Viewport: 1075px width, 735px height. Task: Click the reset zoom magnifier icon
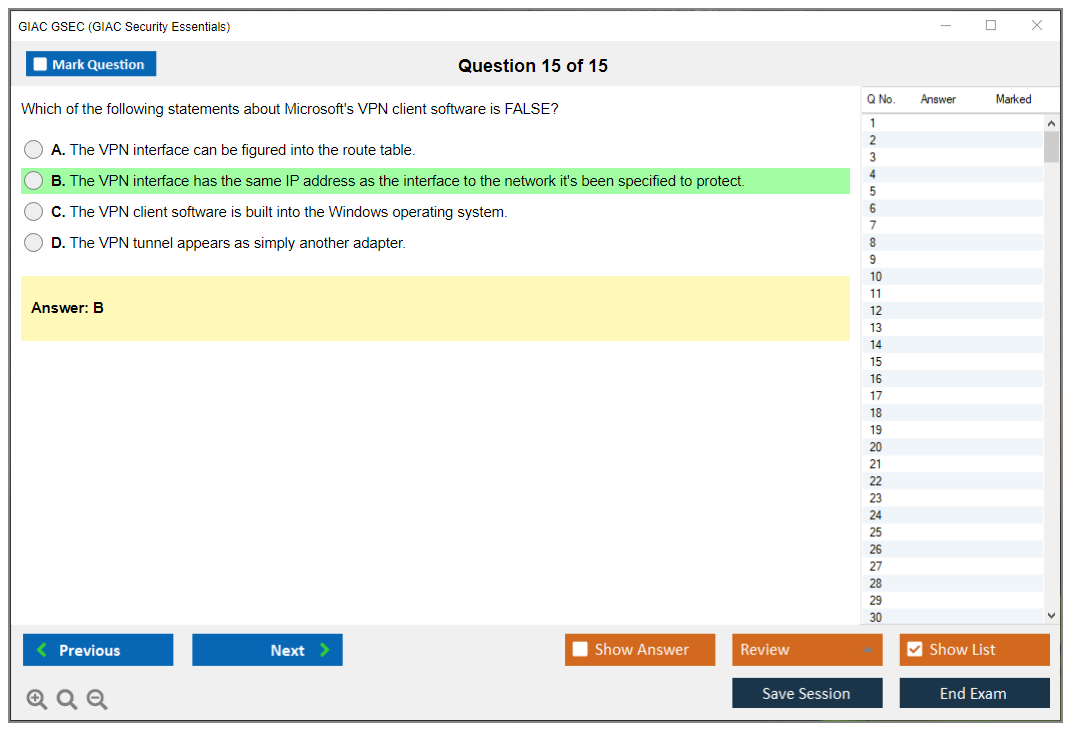[67, 700]
